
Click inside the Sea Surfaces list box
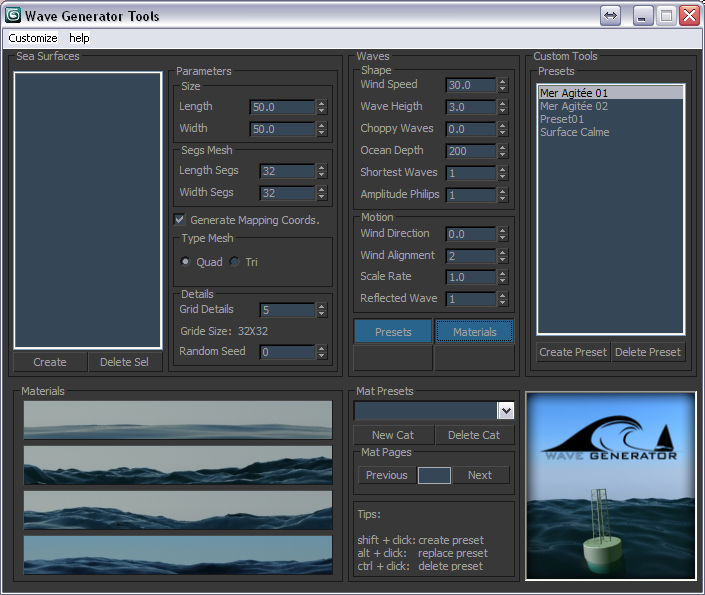88,210
